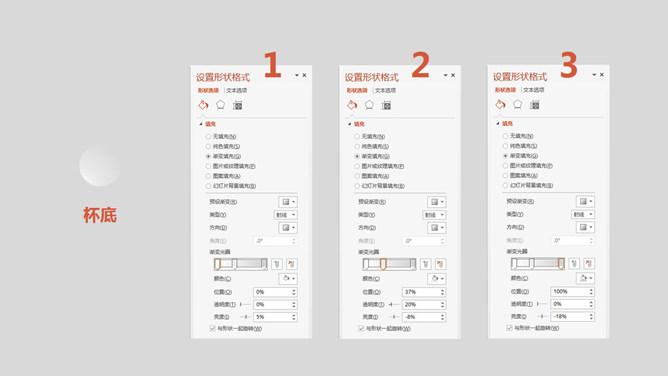668x376 pixels.
Task: Switch to text options tab in panel 1
Action: 236,90
